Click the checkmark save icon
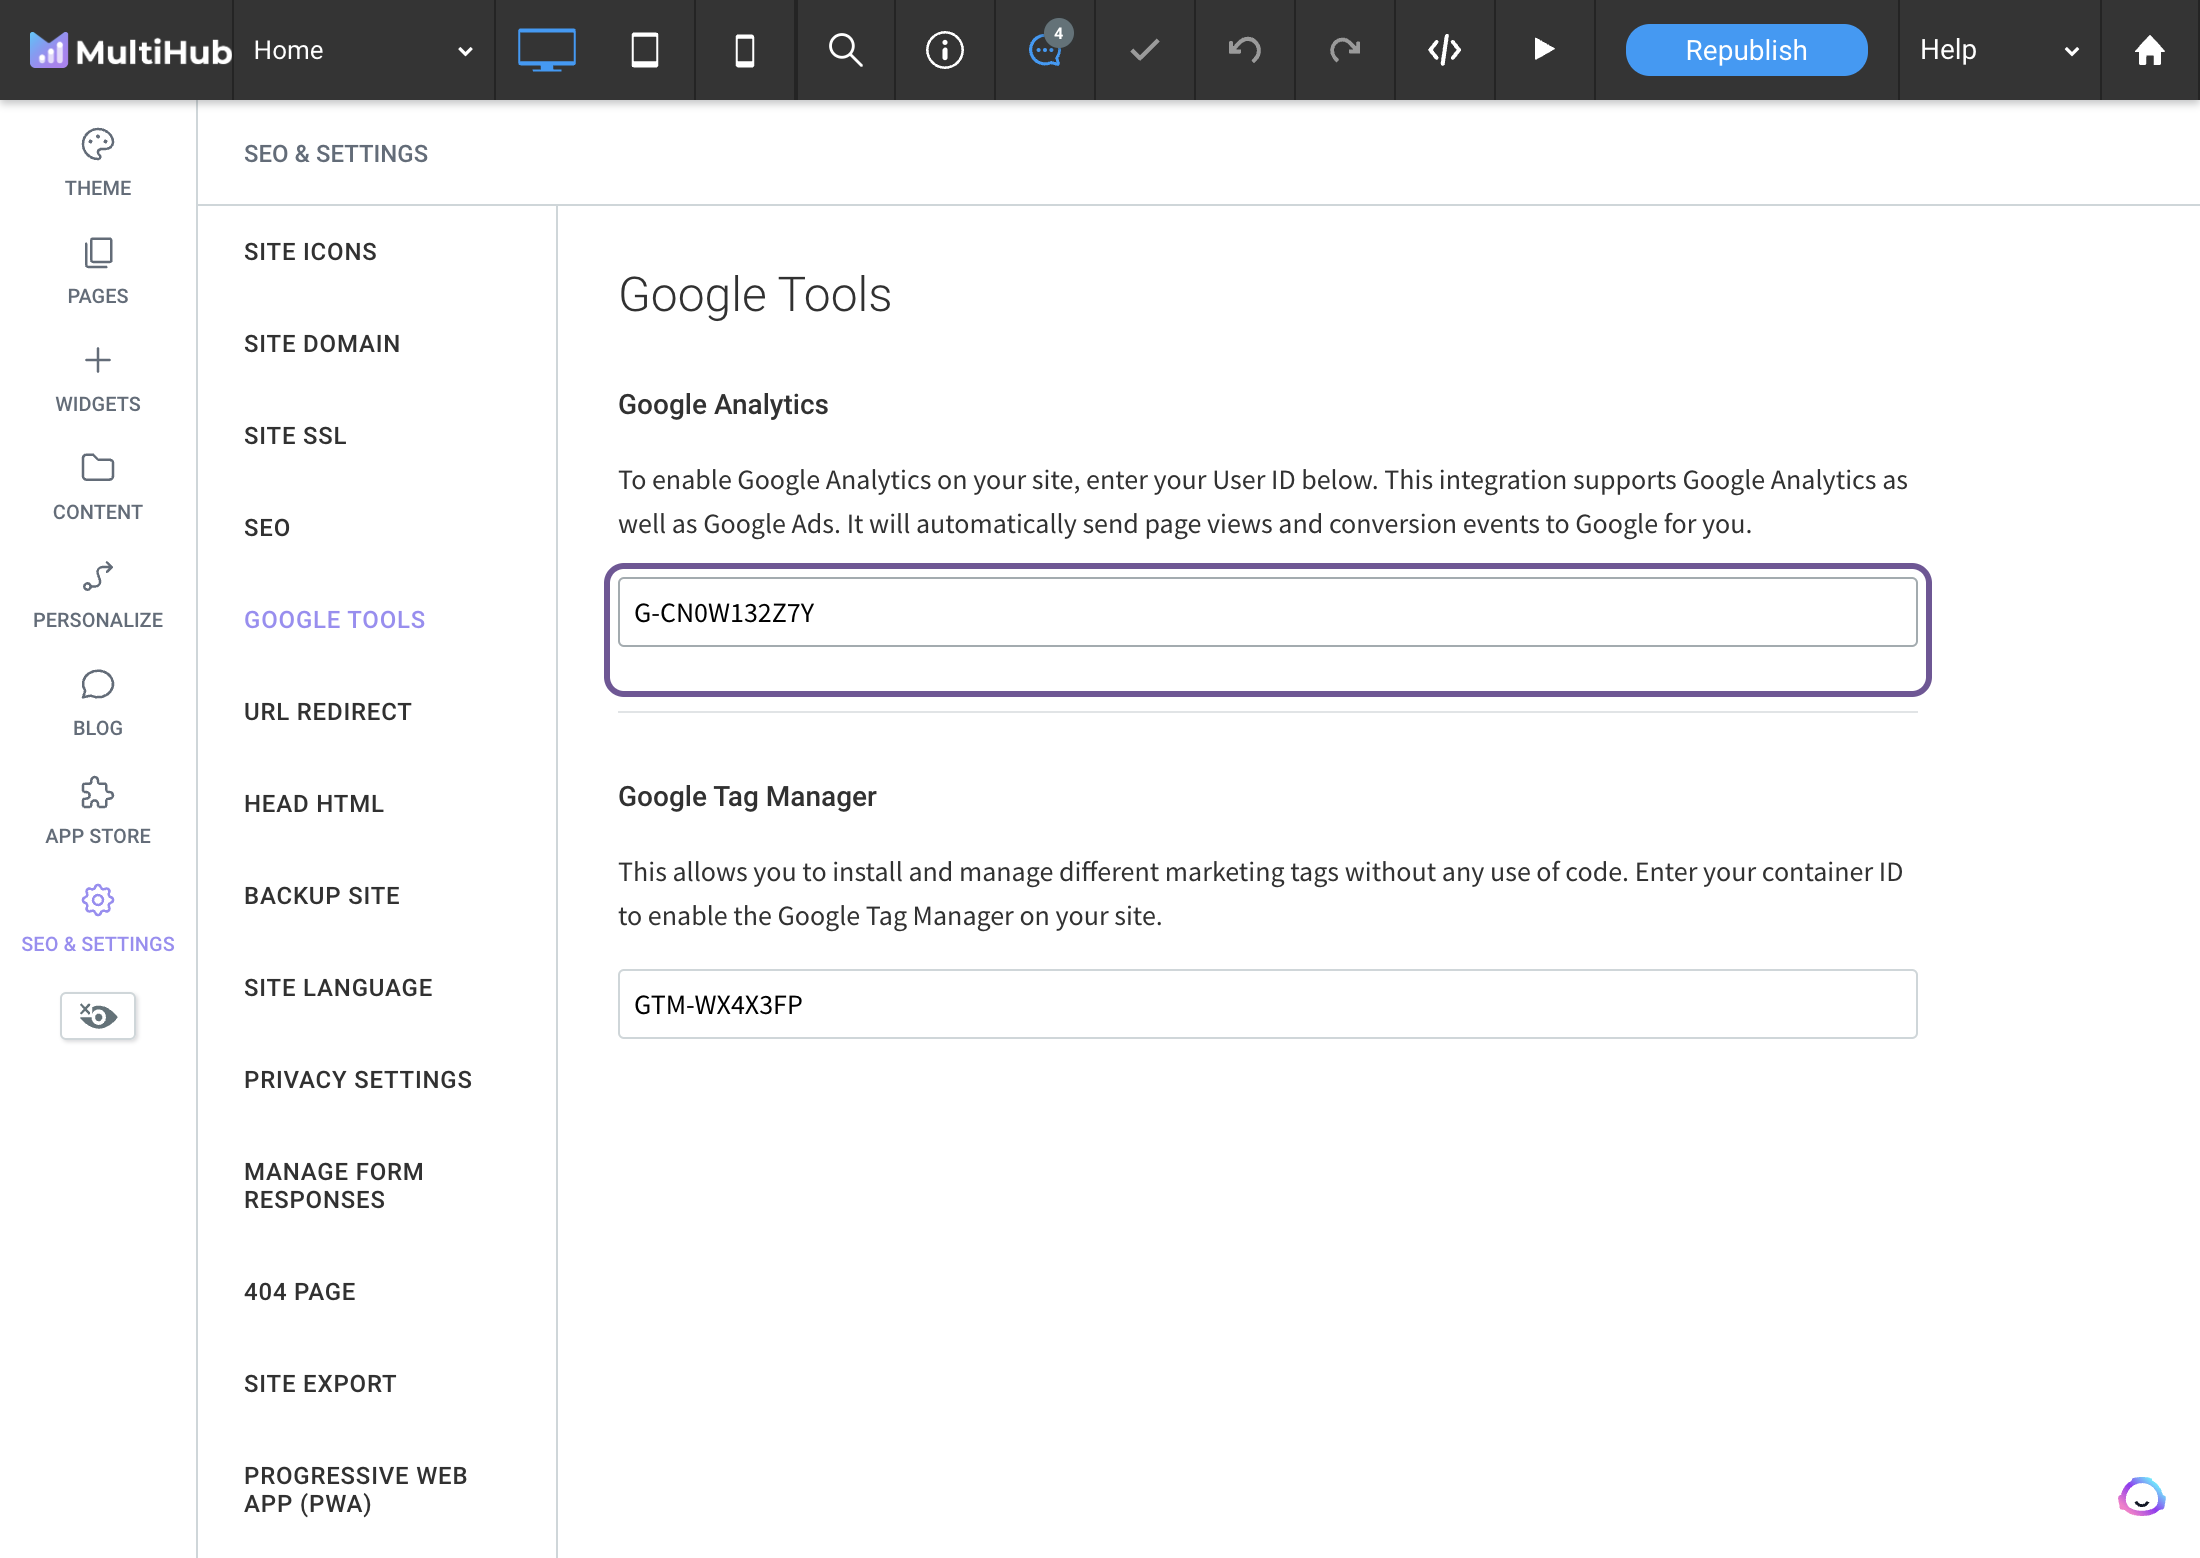This screenshot has height=1558, width=2200. pyautogui.click(x=1145, y=50)
